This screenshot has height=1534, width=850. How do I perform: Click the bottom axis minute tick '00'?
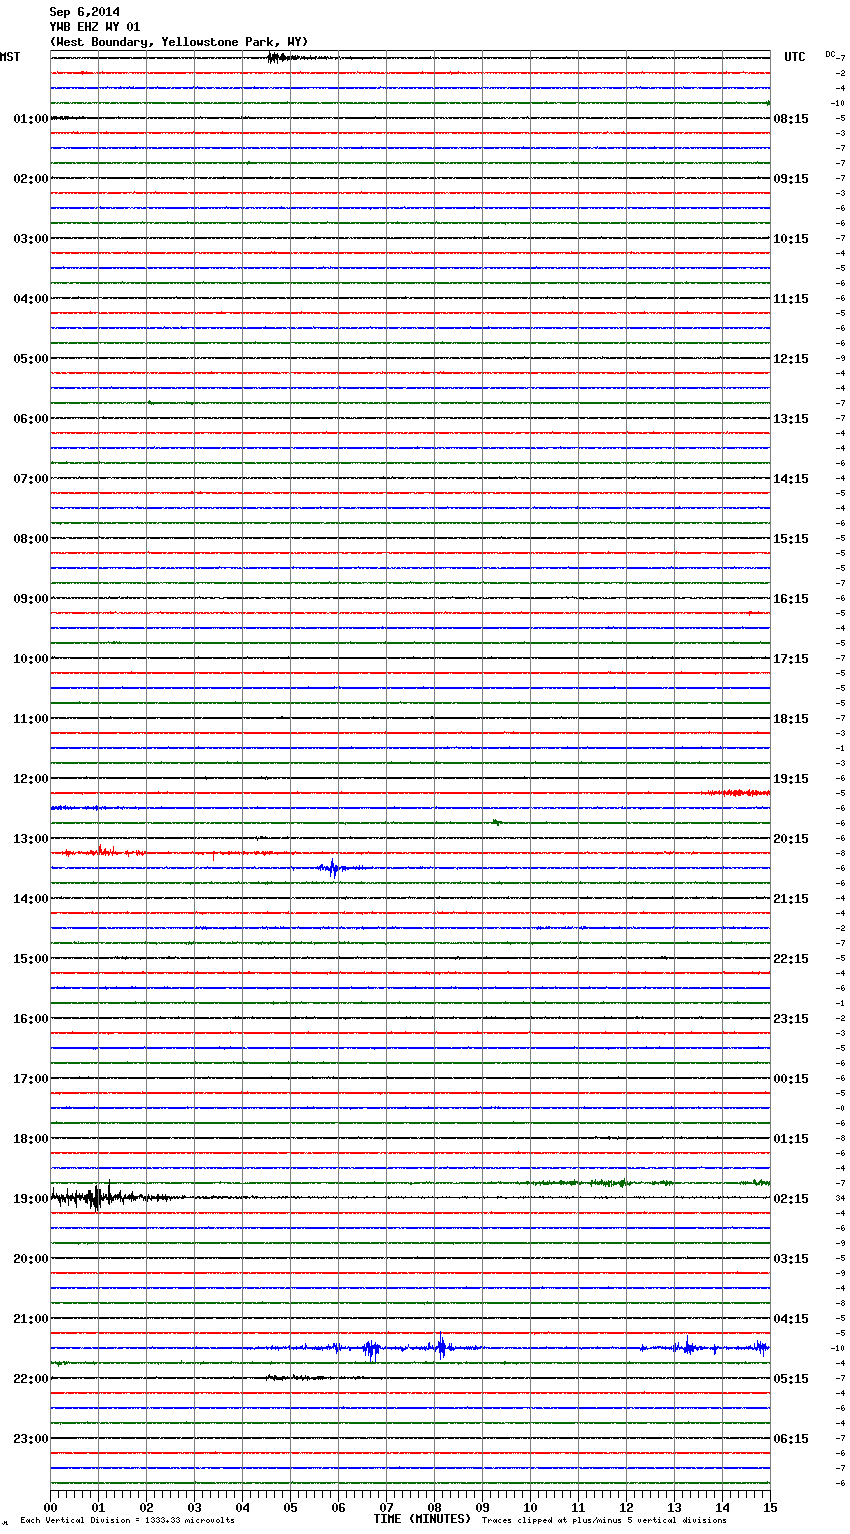coord(50,1507)
